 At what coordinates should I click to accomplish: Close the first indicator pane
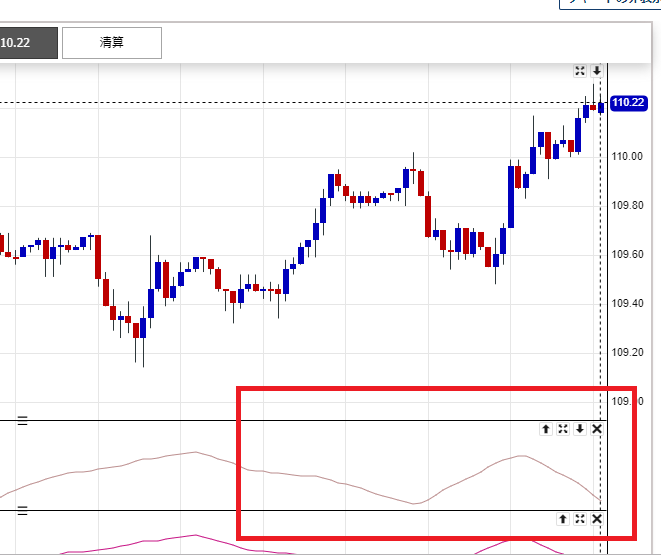(x=597, y=429)
